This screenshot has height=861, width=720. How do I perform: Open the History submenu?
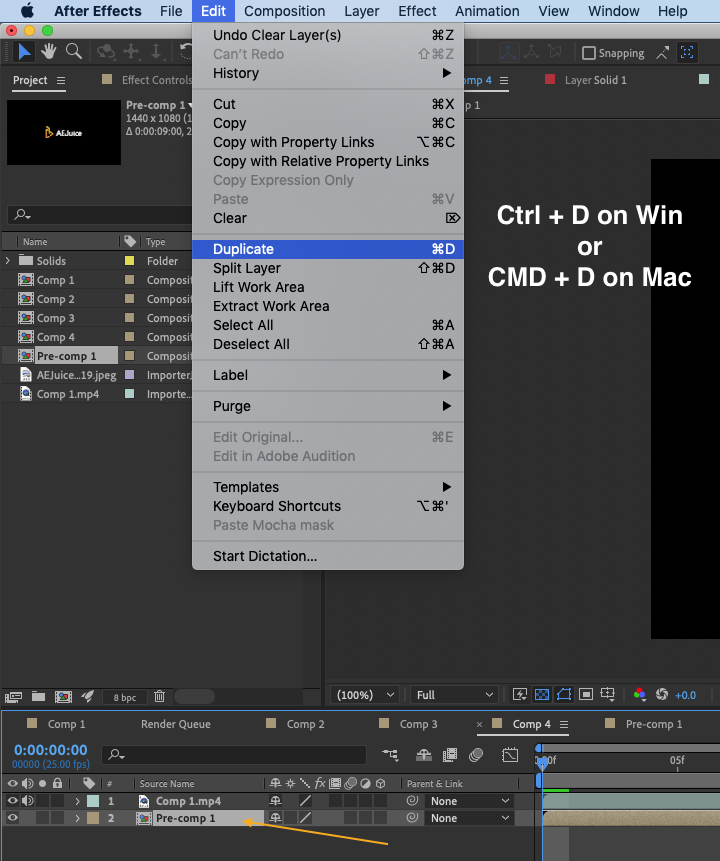[x=328, y=73]
